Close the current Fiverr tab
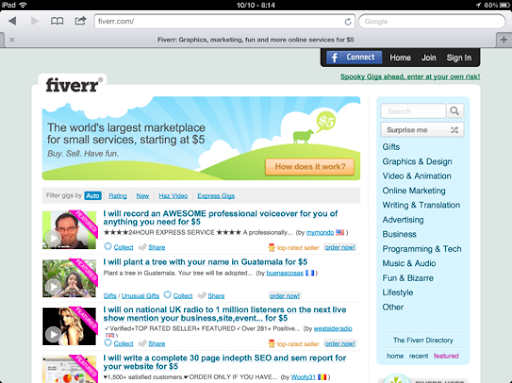Viewport: 512px width, 383px height. [x=12, y=40]
